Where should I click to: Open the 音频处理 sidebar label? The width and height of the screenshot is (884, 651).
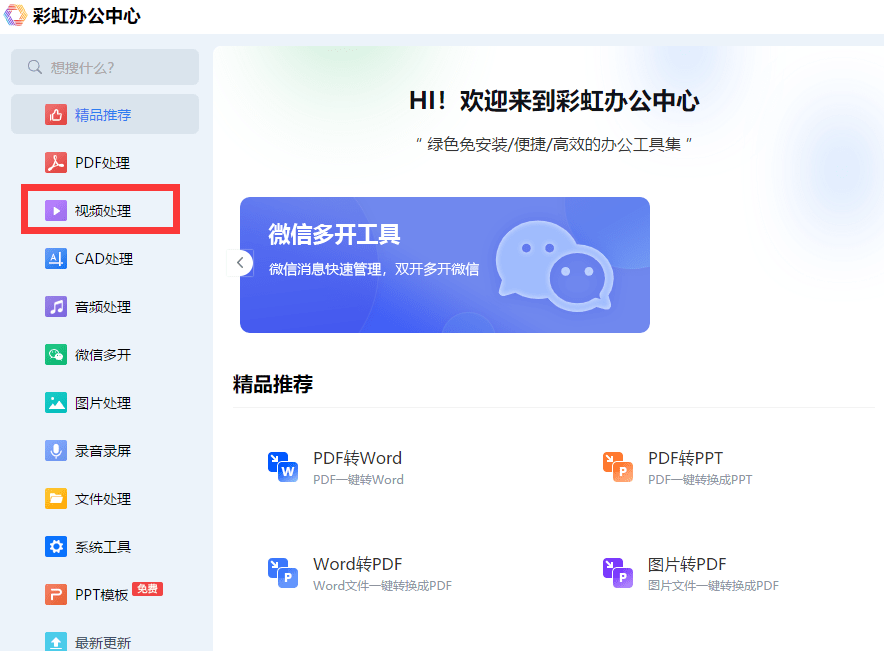pos(103,307)
